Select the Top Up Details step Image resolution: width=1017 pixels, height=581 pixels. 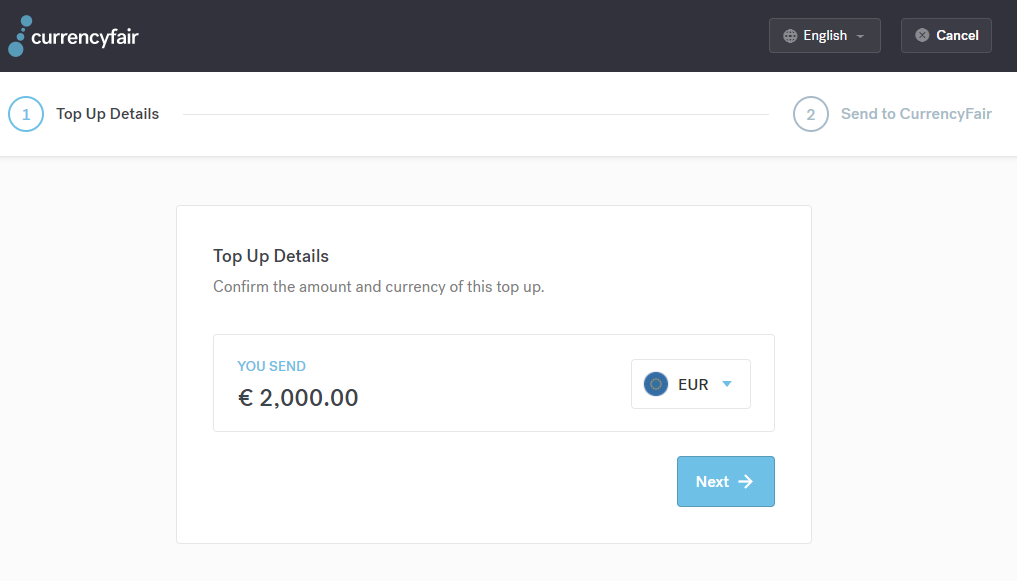click(108, 114)
